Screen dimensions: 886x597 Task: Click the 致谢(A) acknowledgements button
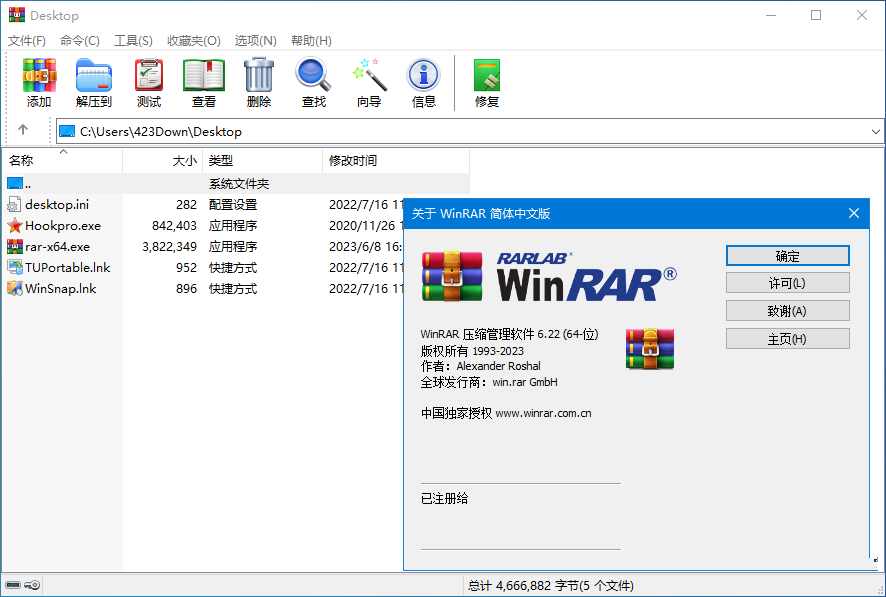click(787, 311)
